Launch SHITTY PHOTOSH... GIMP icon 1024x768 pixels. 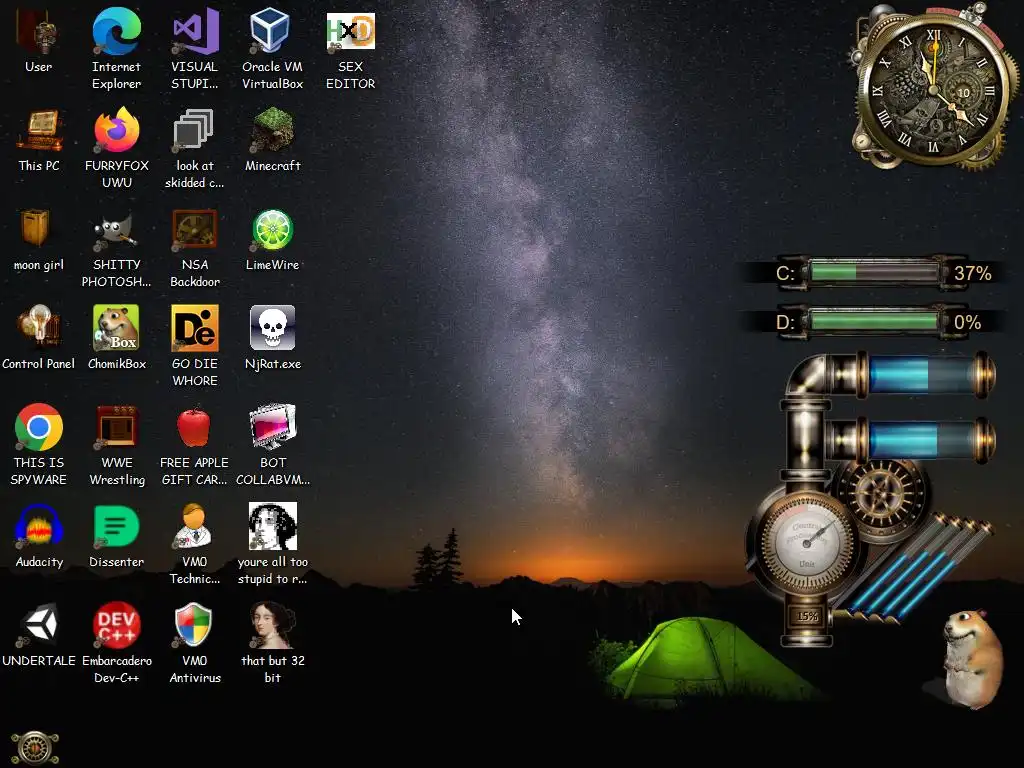pos(116,230)
